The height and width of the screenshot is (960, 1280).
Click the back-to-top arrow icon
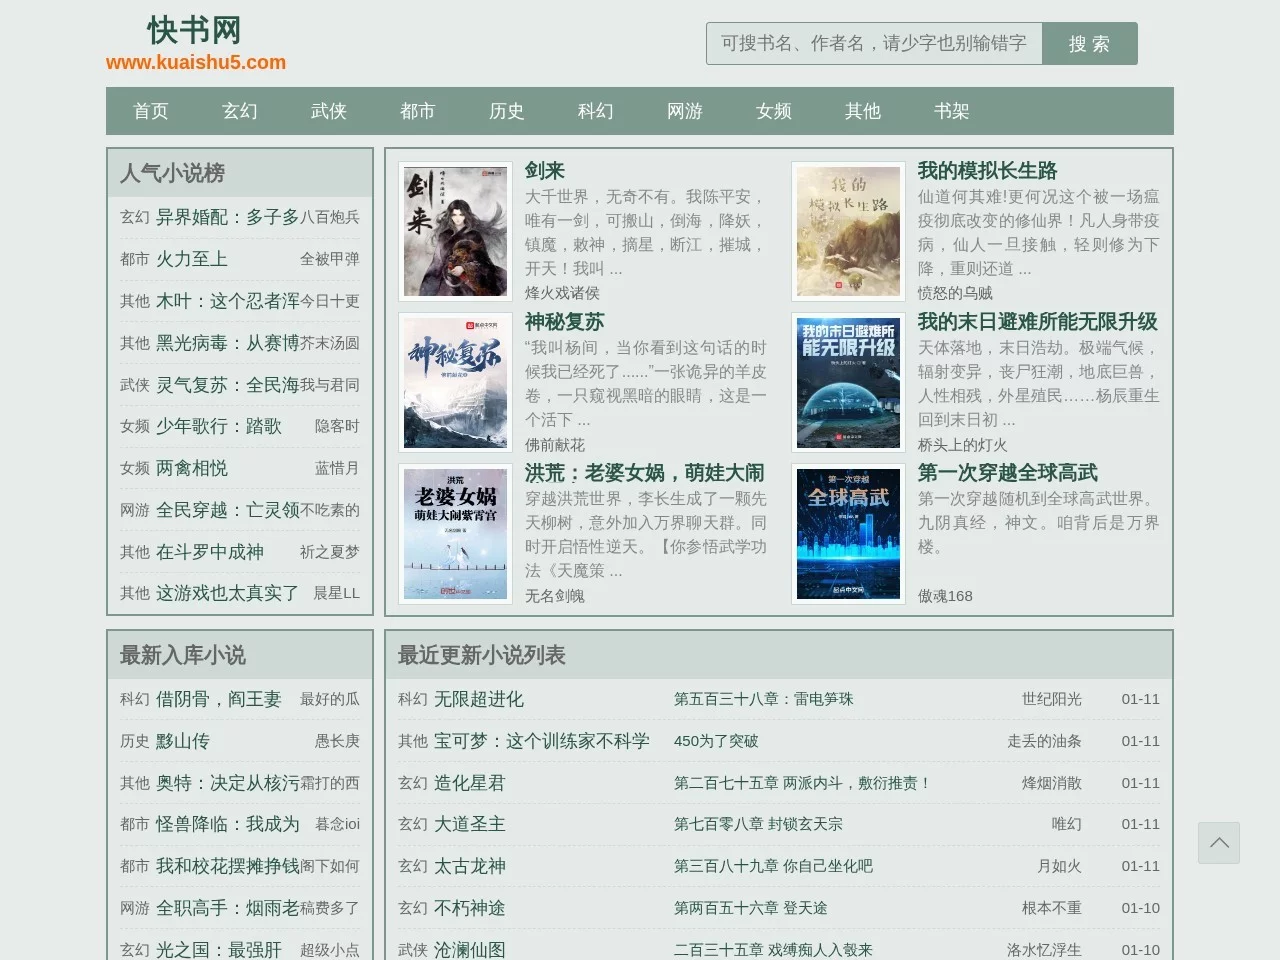1218,843
